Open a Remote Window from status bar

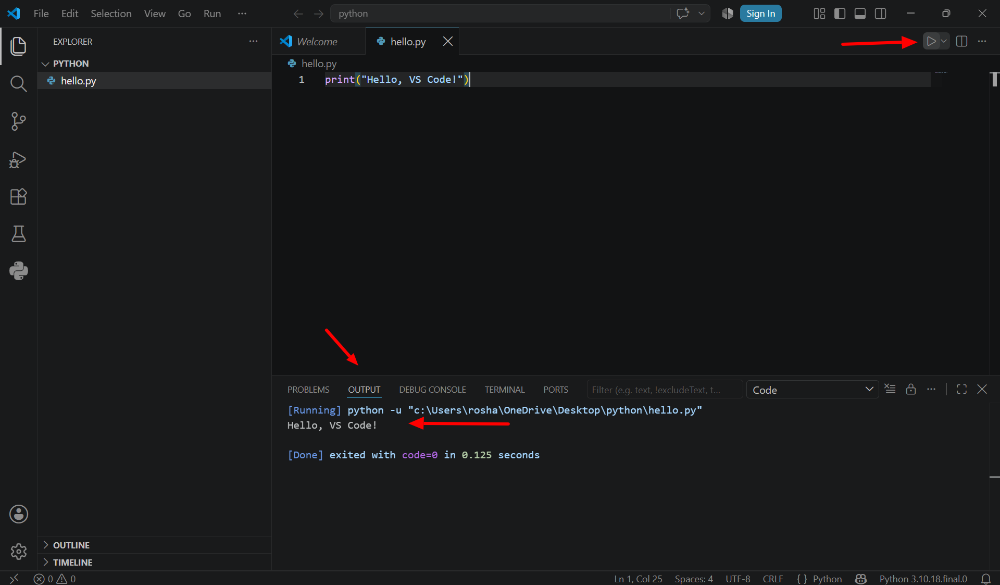tap(14, 579)
